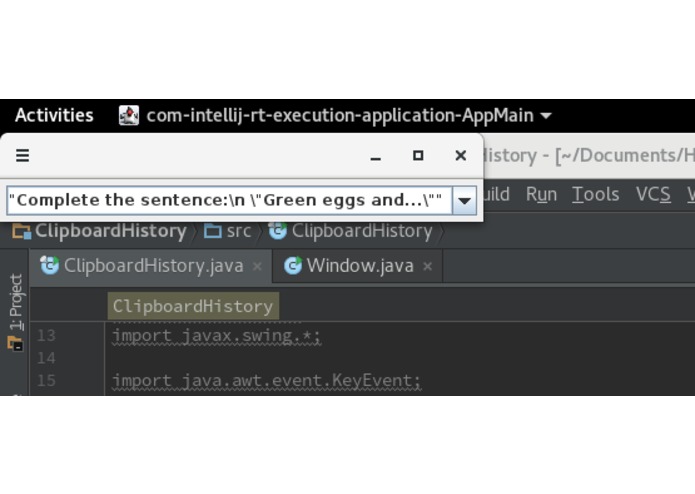The width and height of the screenshot is (695, 494).
Task: Click the src folder icon in breadcrumb
Action: pos(213,231)
